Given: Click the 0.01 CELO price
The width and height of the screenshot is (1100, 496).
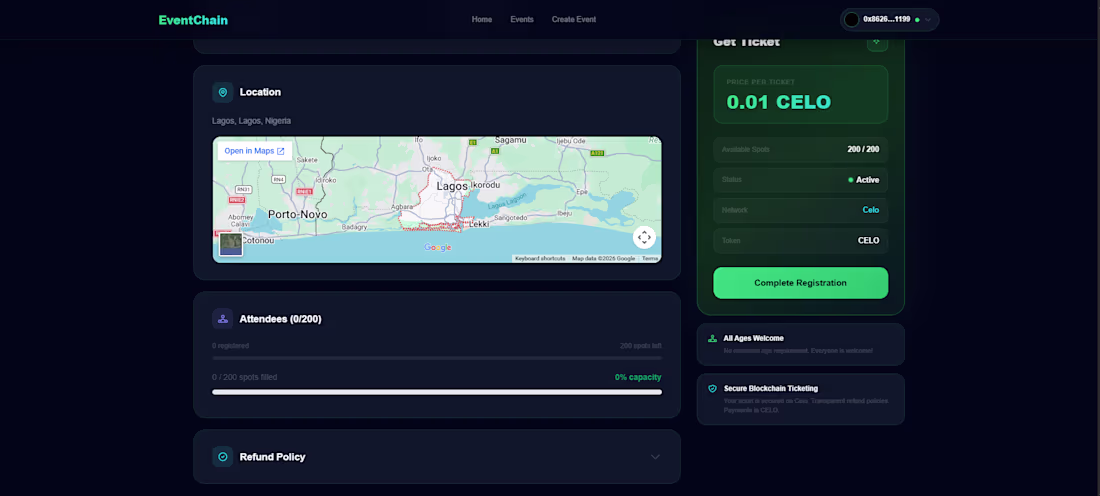Looking at the screenshot, I should tap(779, 102).
